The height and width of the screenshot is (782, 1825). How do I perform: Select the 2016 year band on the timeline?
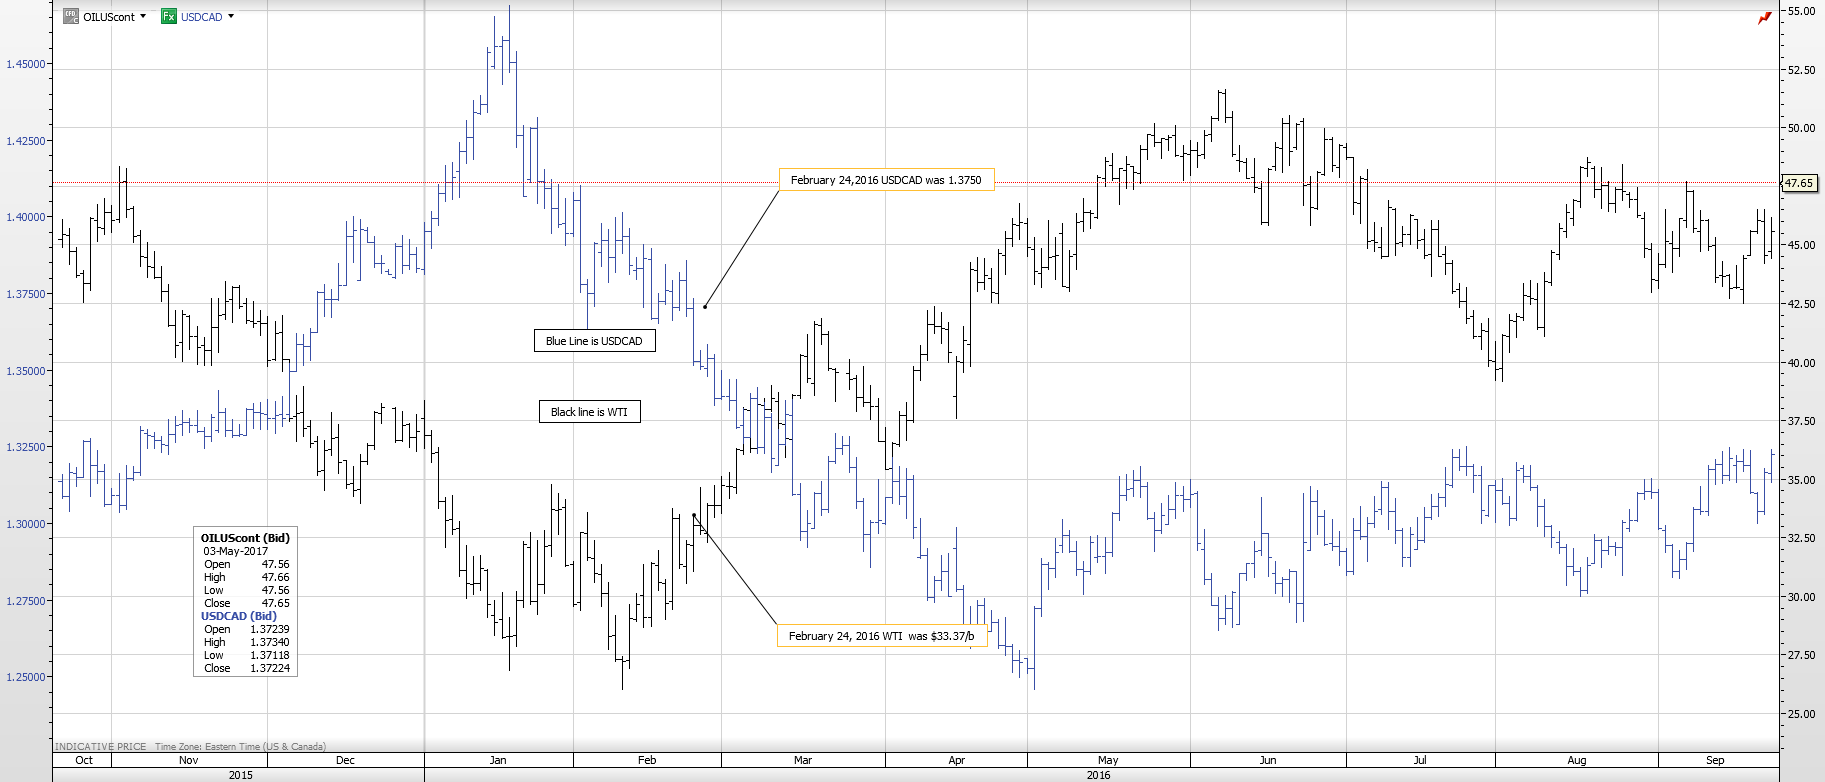tap(1098, 775)
